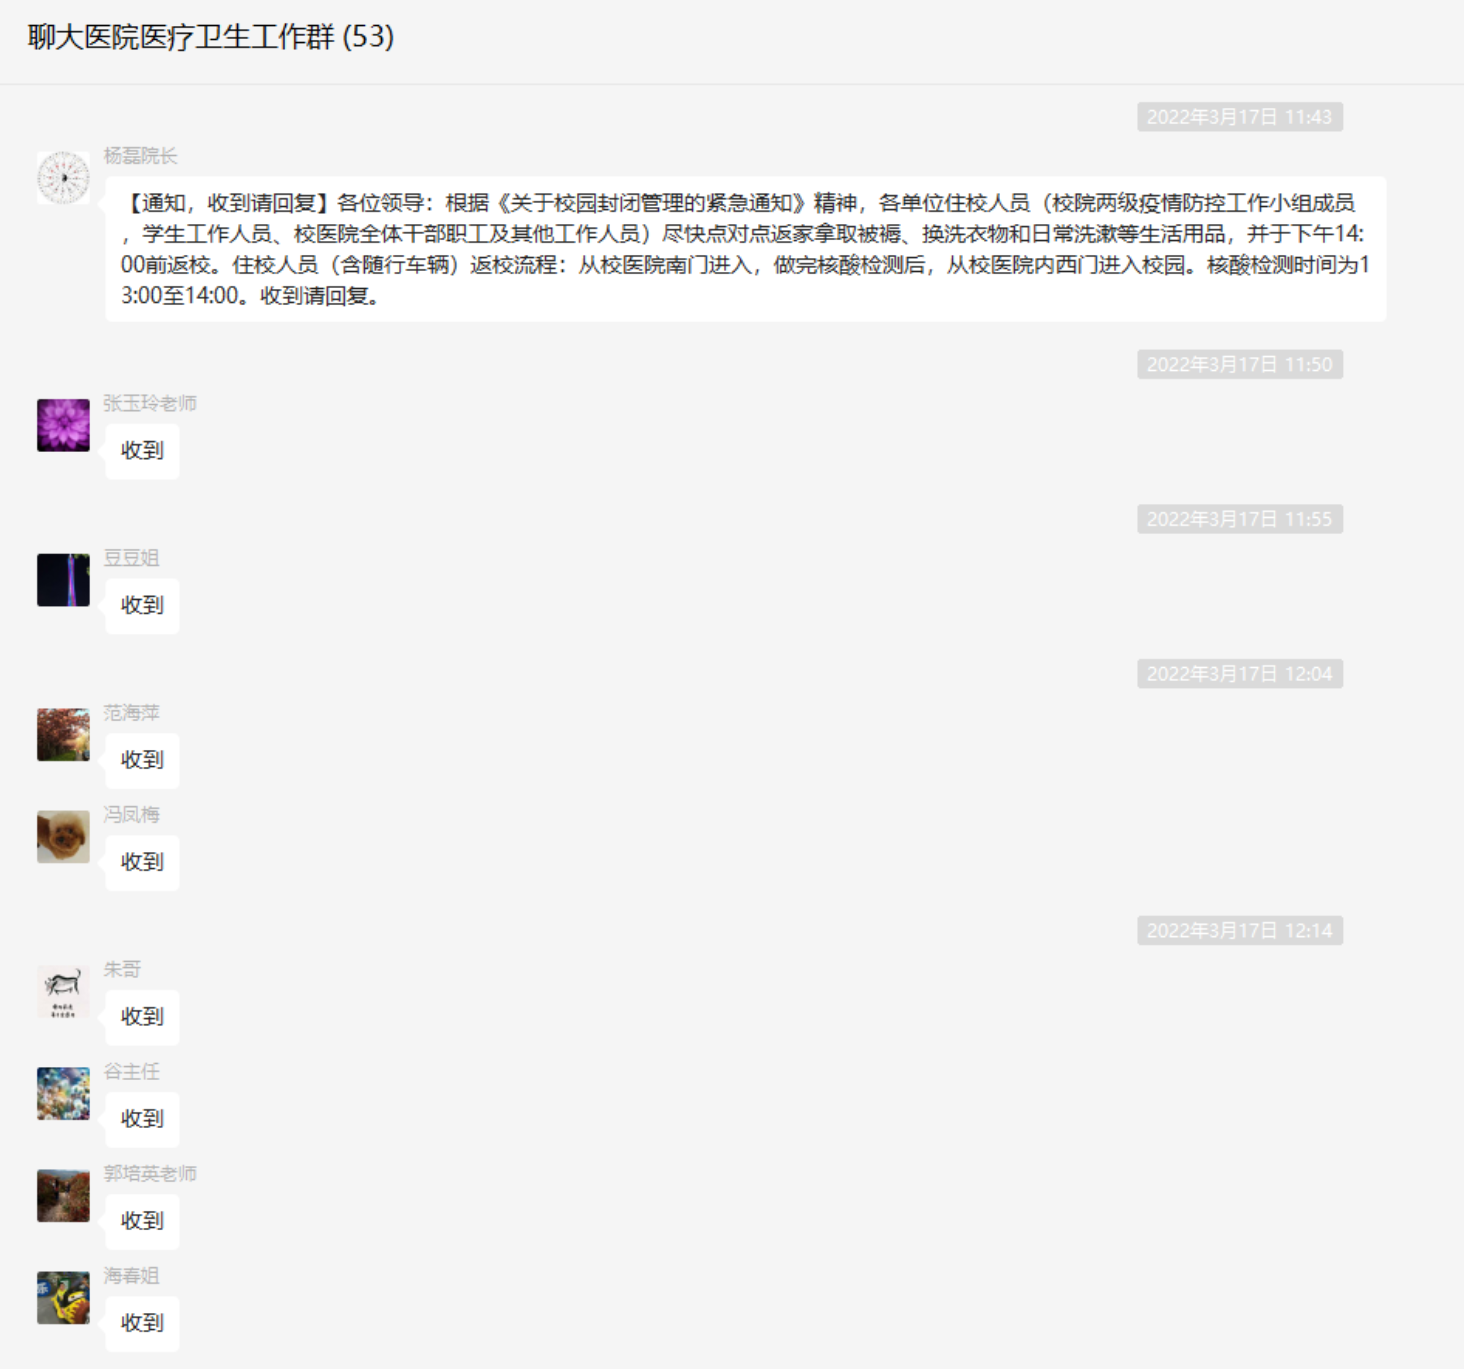Click the sender name 张玉玲老师
1464x1370 pixels.
(150, 403)
